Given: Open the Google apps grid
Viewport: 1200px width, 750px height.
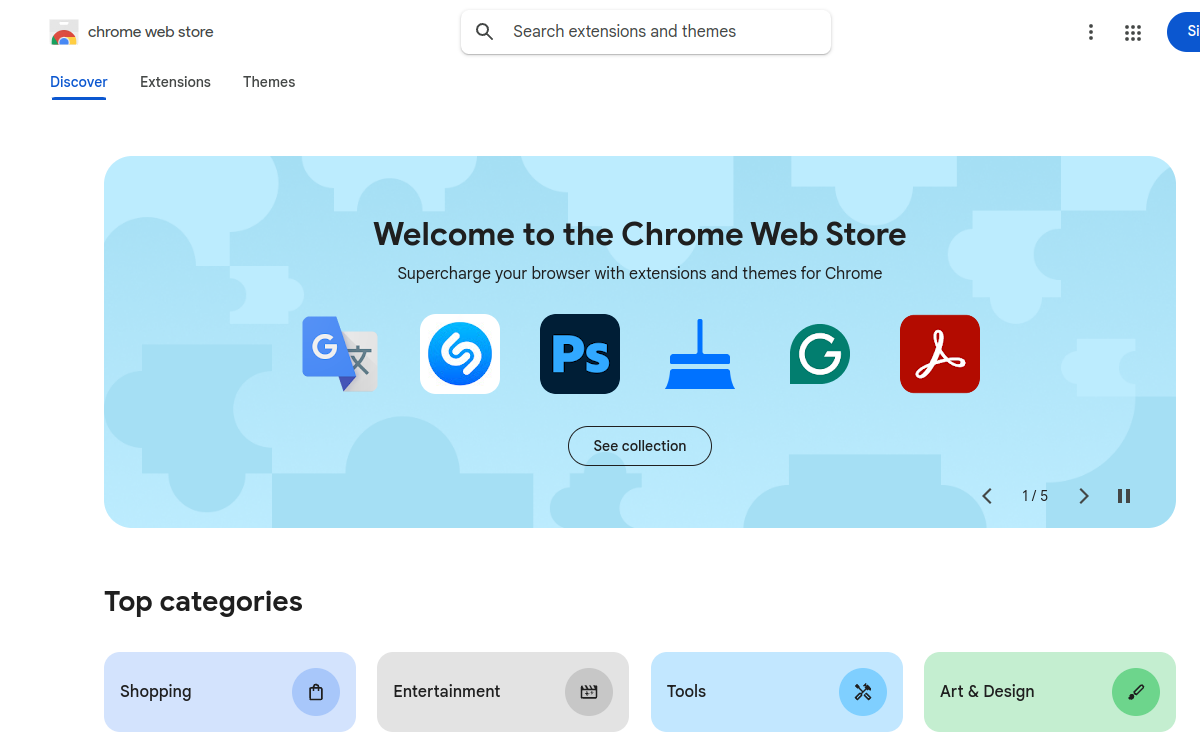Looking at the screenshot, I should tap(1133, 33).
